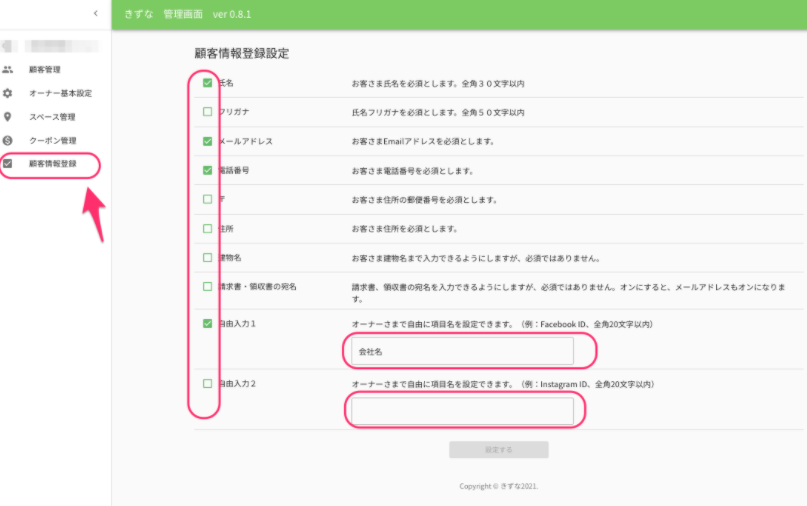Check the 請求書・領収書の宛名 checkbox
Viewport: 807px width, 506px height.
(x=207, y=286)
